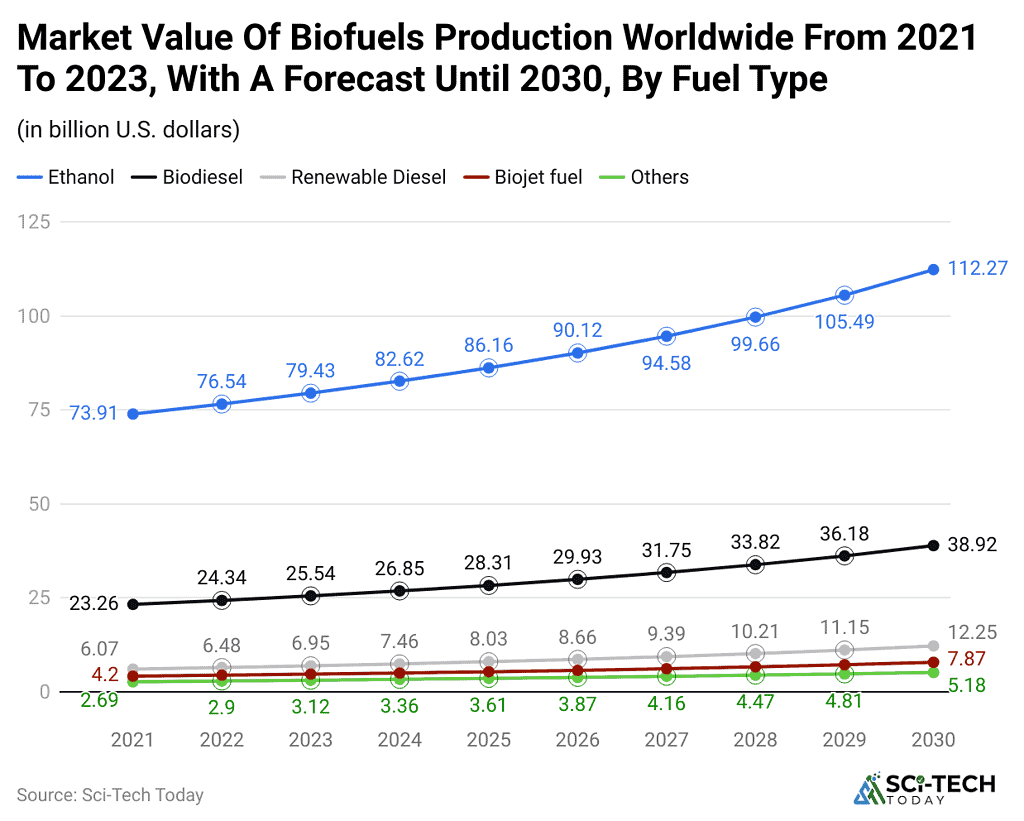Click the 2030 x-axis label
The image size is (1024, 821).
[933, 739]
